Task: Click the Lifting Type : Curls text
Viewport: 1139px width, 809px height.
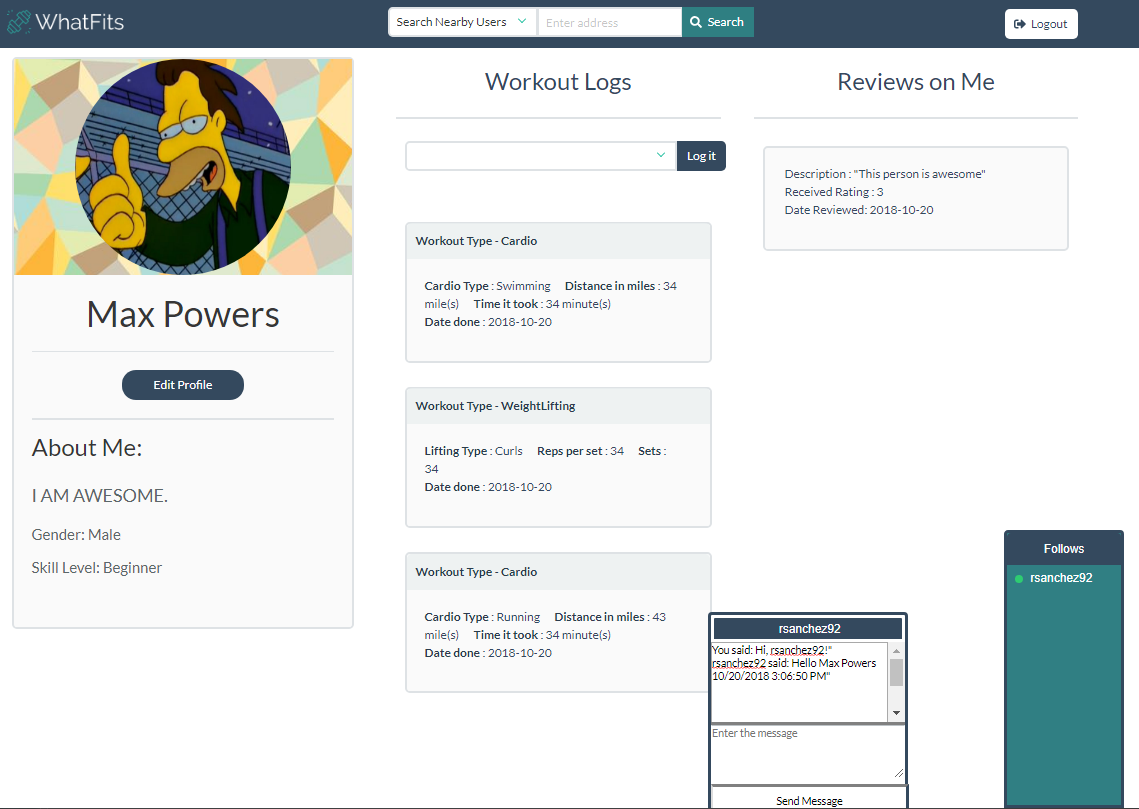Action: (474, 451)
